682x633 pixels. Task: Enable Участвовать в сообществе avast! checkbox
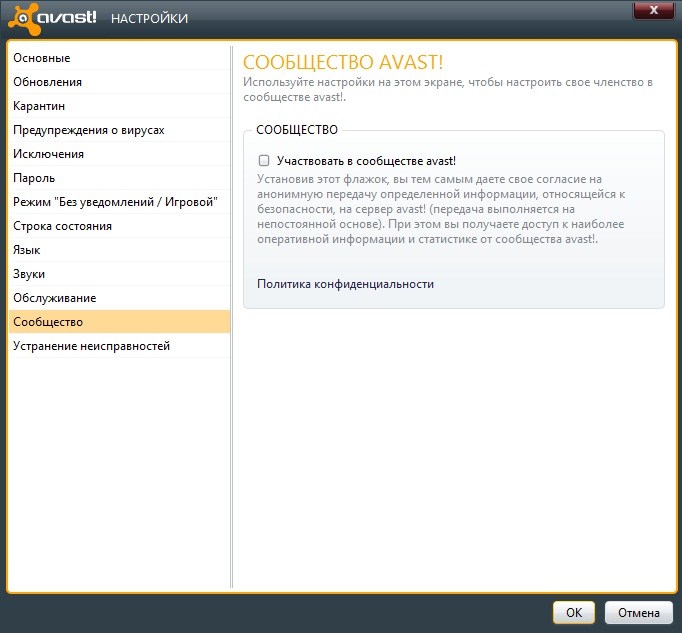[x=264, y=161]
